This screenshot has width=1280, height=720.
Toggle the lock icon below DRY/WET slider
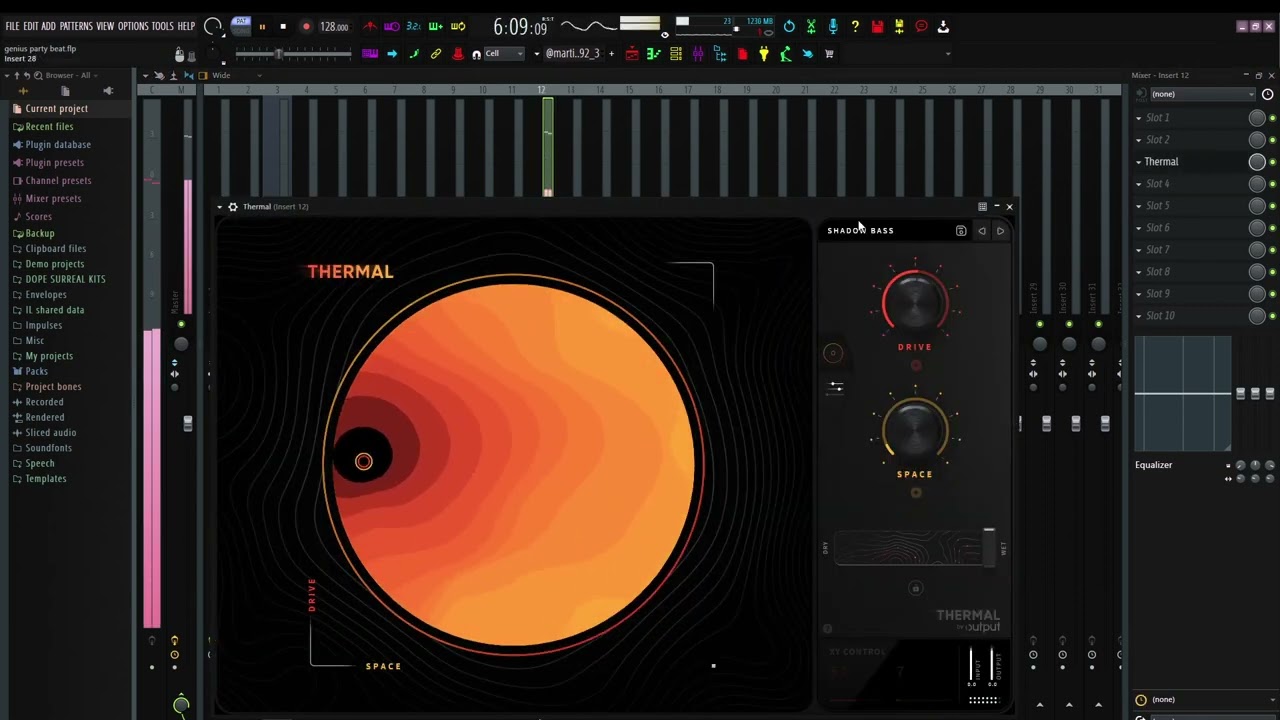click(915, 588)
